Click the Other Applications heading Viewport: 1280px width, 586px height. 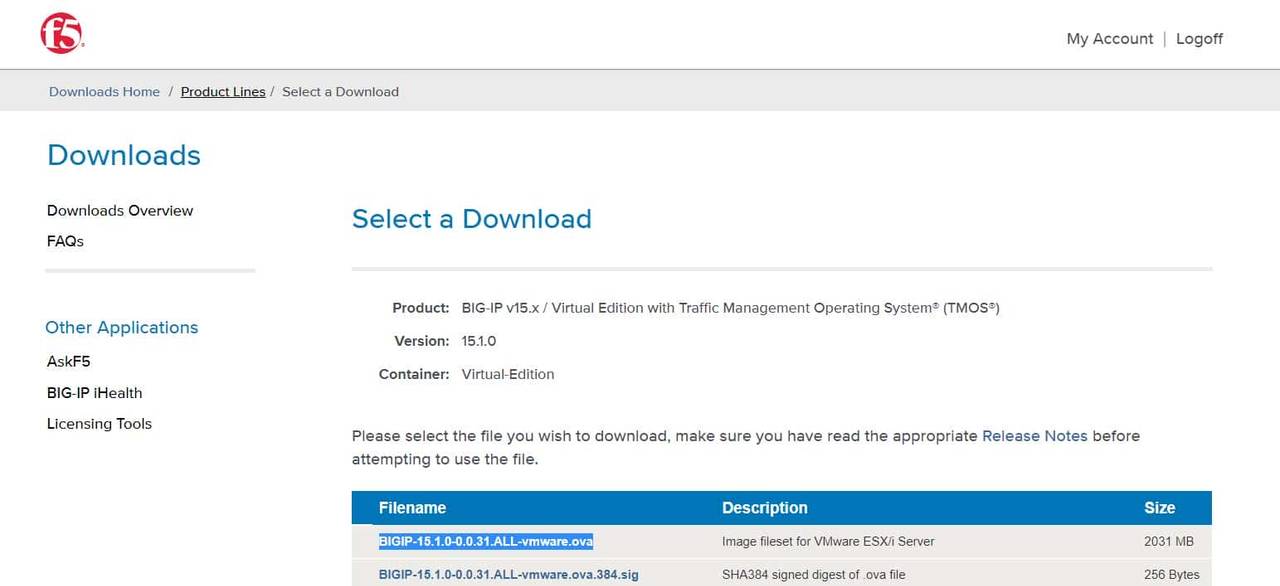(x=121, y=328)
